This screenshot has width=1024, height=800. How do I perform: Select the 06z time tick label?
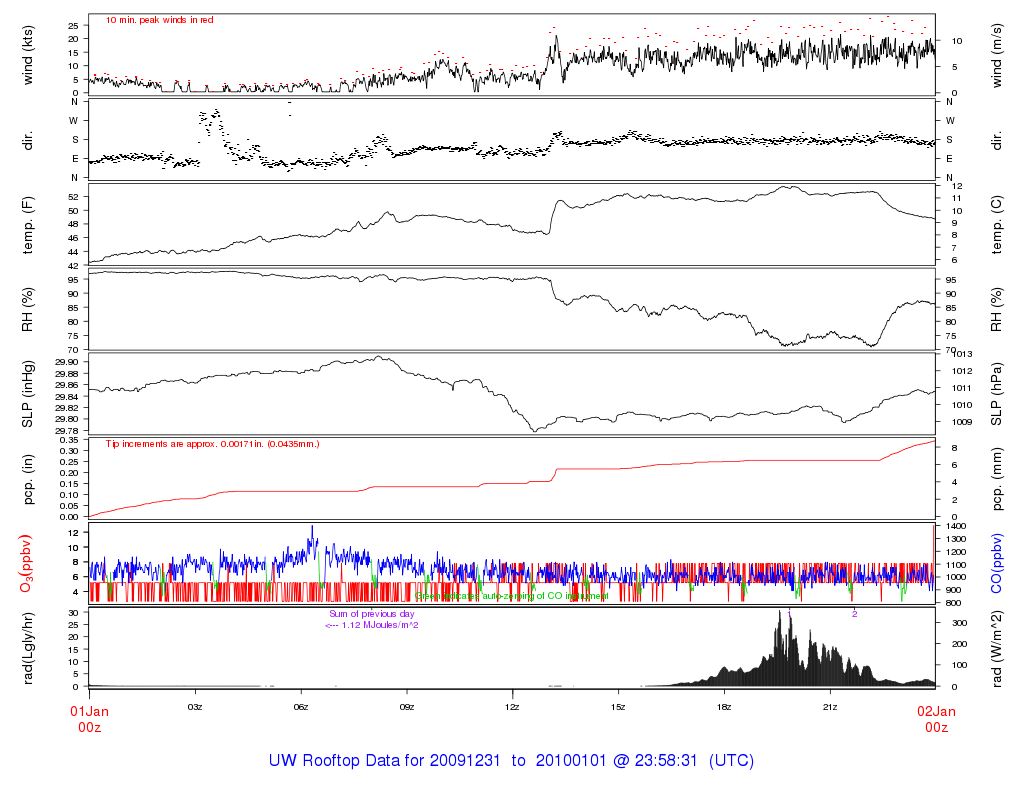300,707
